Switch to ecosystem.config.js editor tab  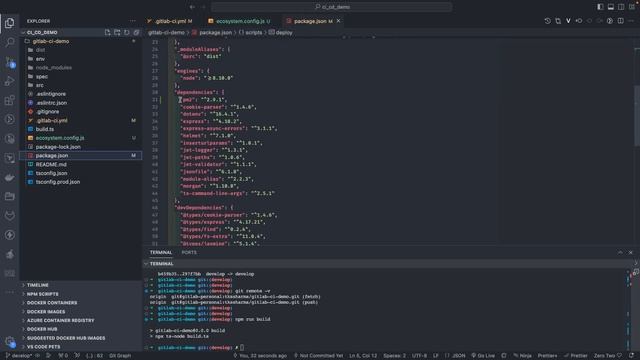point(239,21)
